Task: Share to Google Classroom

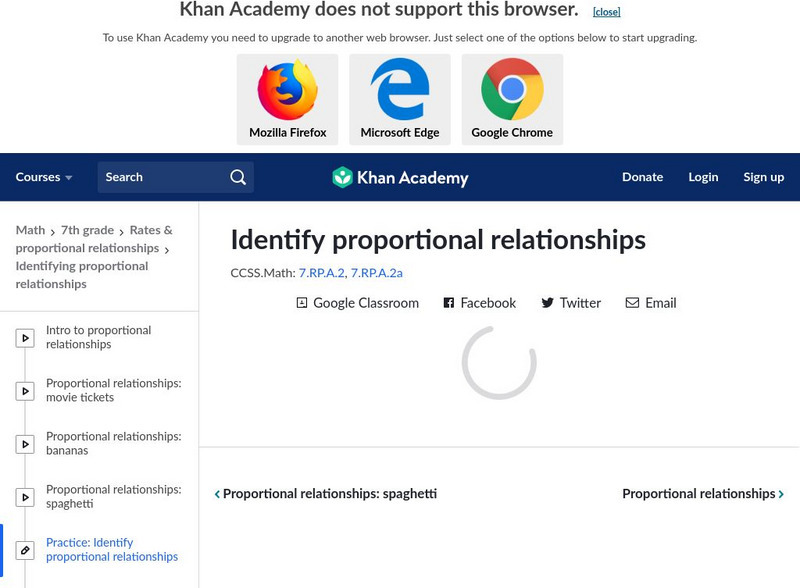Action: [x=357, y=303]
